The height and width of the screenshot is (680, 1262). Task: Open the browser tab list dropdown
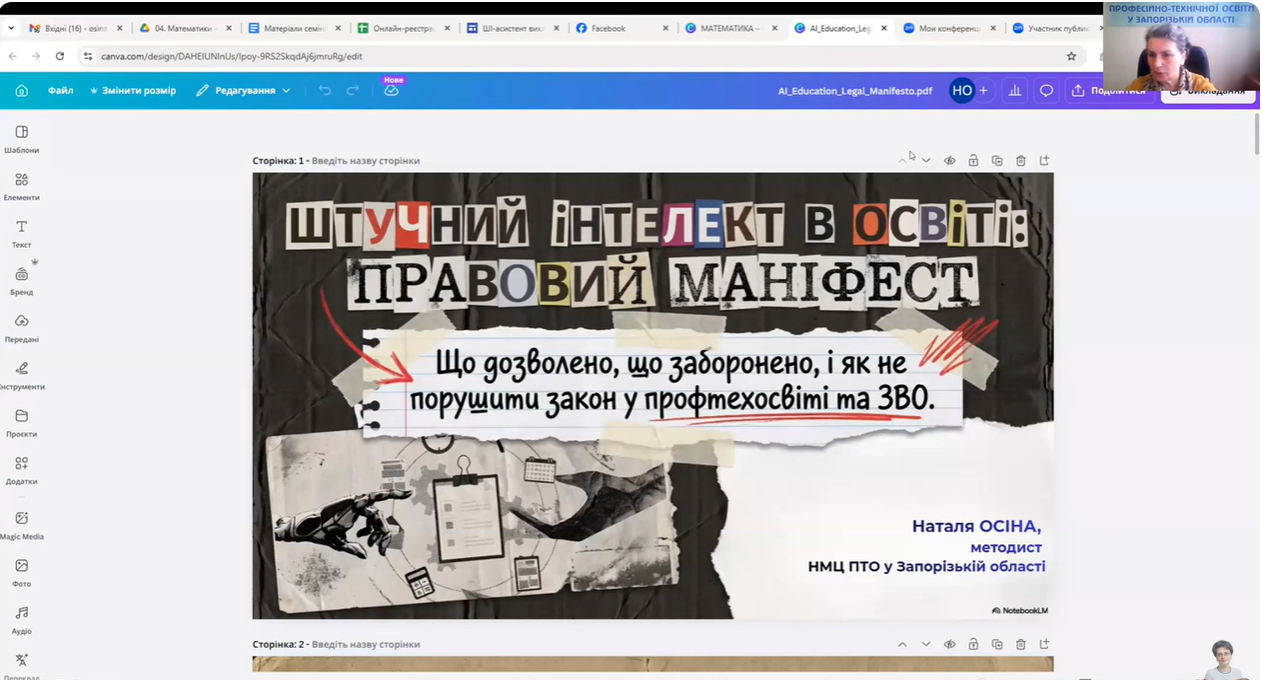[x=11, y=28]
